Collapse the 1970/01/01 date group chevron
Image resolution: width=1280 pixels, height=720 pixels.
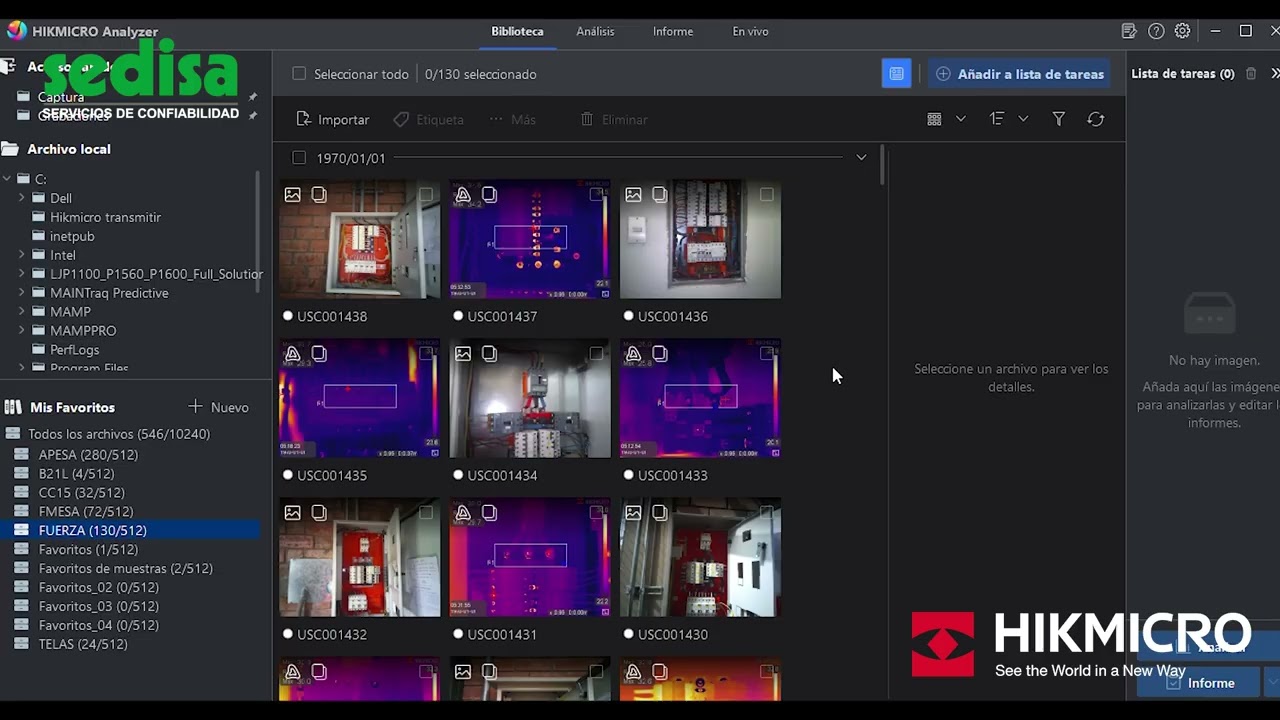click(861, 158)
